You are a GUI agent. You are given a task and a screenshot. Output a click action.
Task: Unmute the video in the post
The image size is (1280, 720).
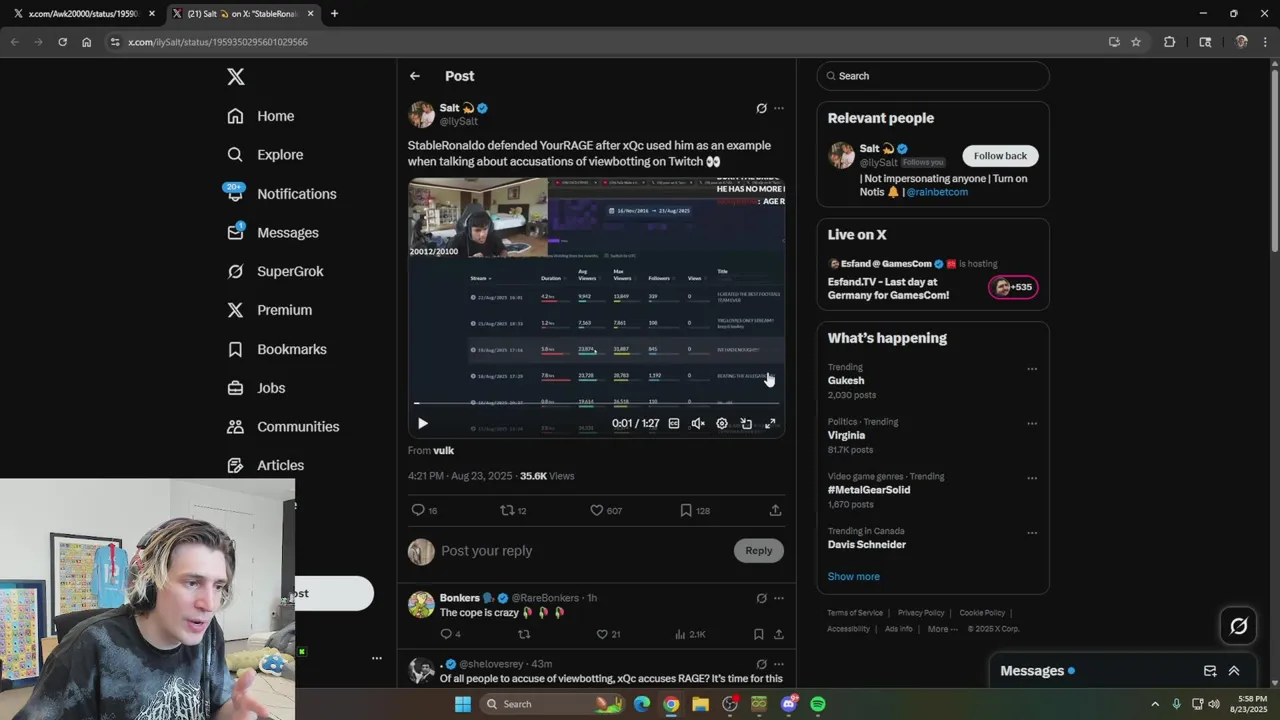(698, 424)
